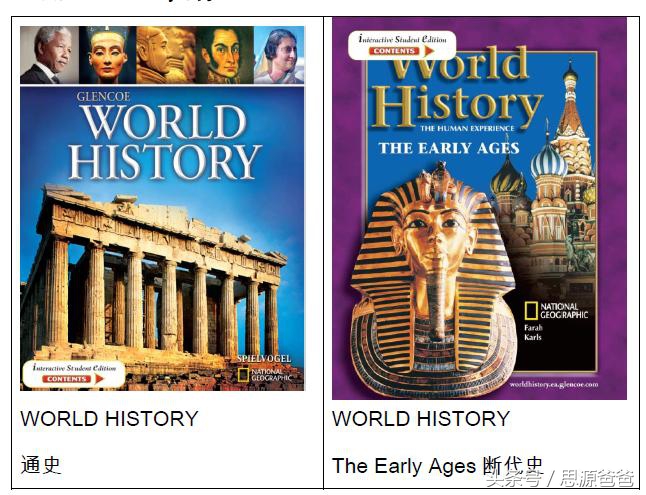Click the terracotta warrior portrait thumbnail
Screen dimensions: 646x495
[166, 55]
